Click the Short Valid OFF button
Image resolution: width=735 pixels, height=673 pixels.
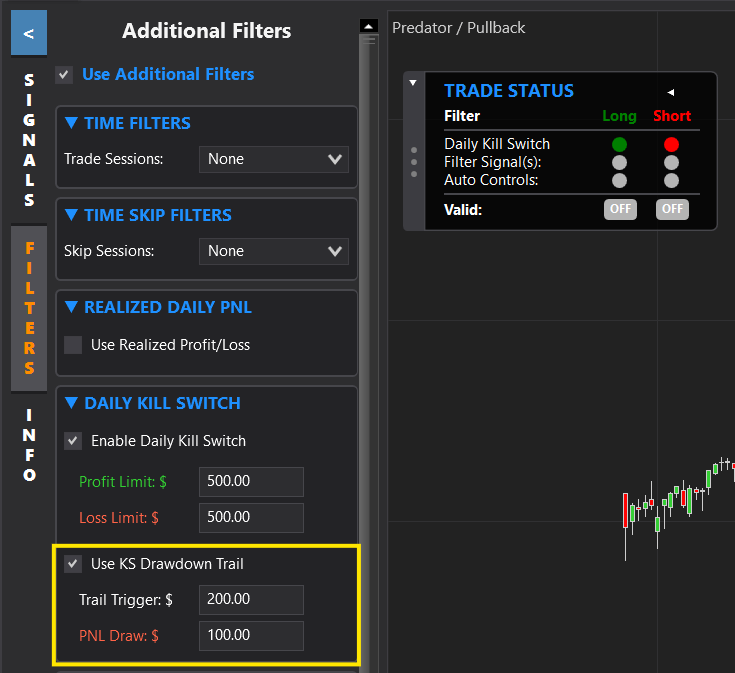(671, 209)
